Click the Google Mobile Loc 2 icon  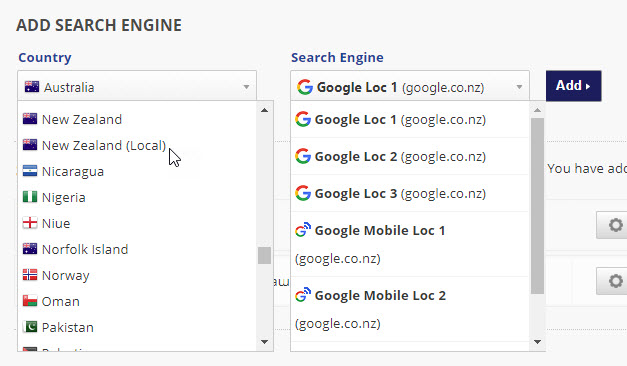click(x=303, y=295)
